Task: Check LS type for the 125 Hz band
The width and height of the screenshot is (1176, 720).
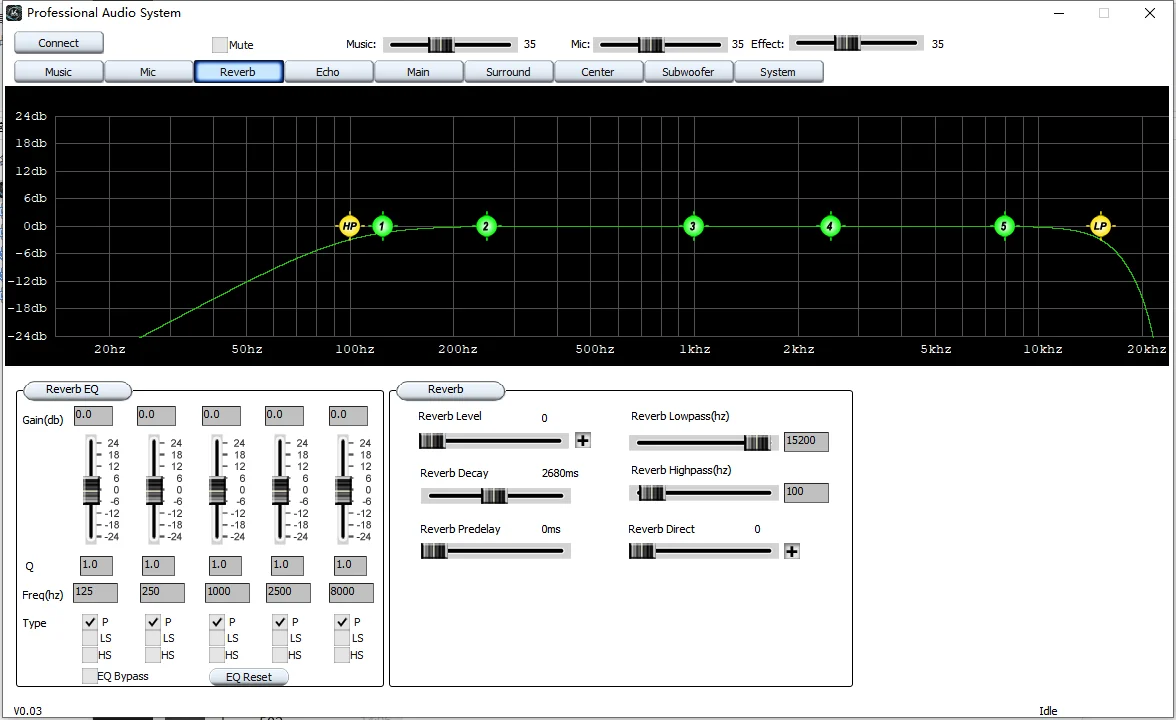Action: [90, 638]
